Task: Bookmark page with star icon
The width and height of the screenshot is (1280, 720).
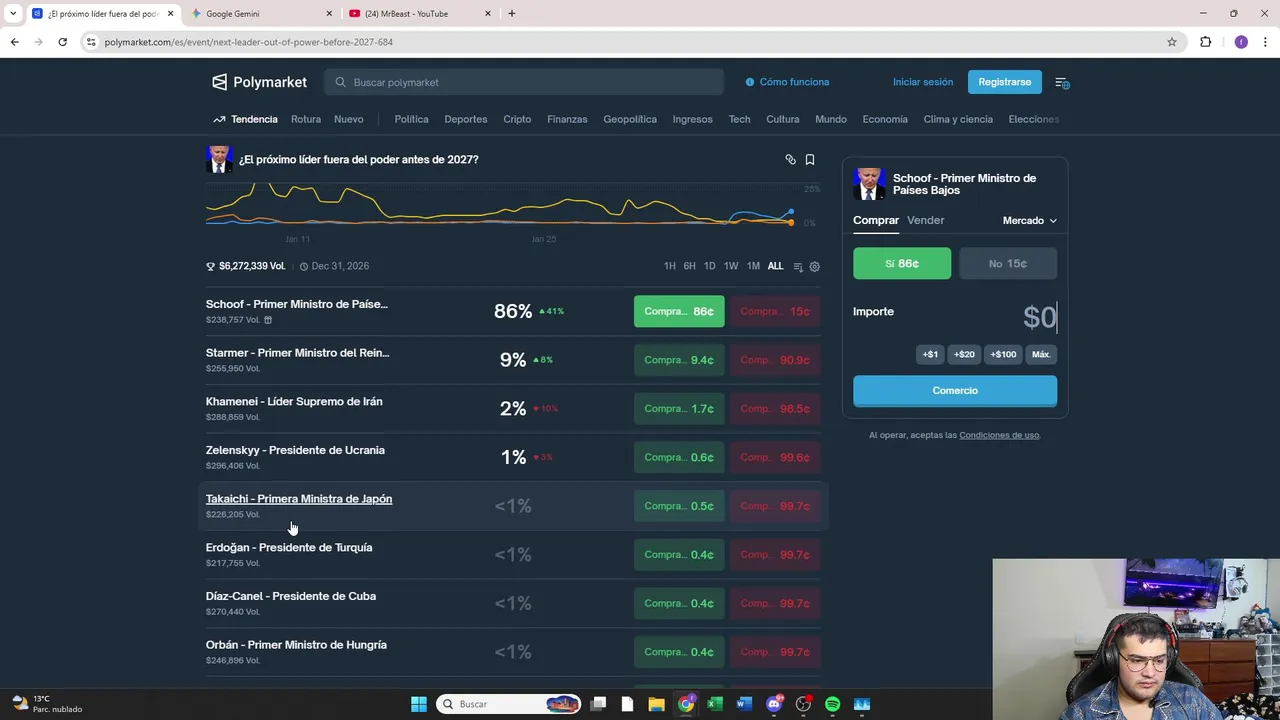Action: pos(1172,42)
